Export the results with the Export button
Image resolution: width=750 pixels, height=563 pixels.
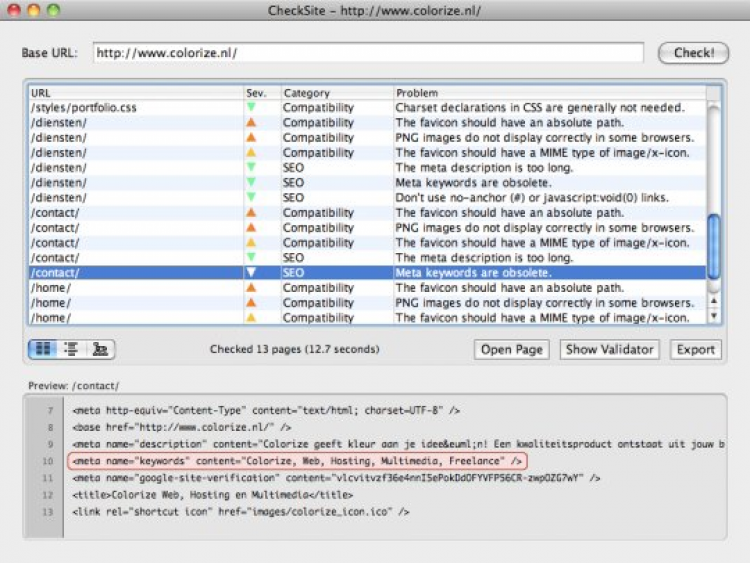695,349
